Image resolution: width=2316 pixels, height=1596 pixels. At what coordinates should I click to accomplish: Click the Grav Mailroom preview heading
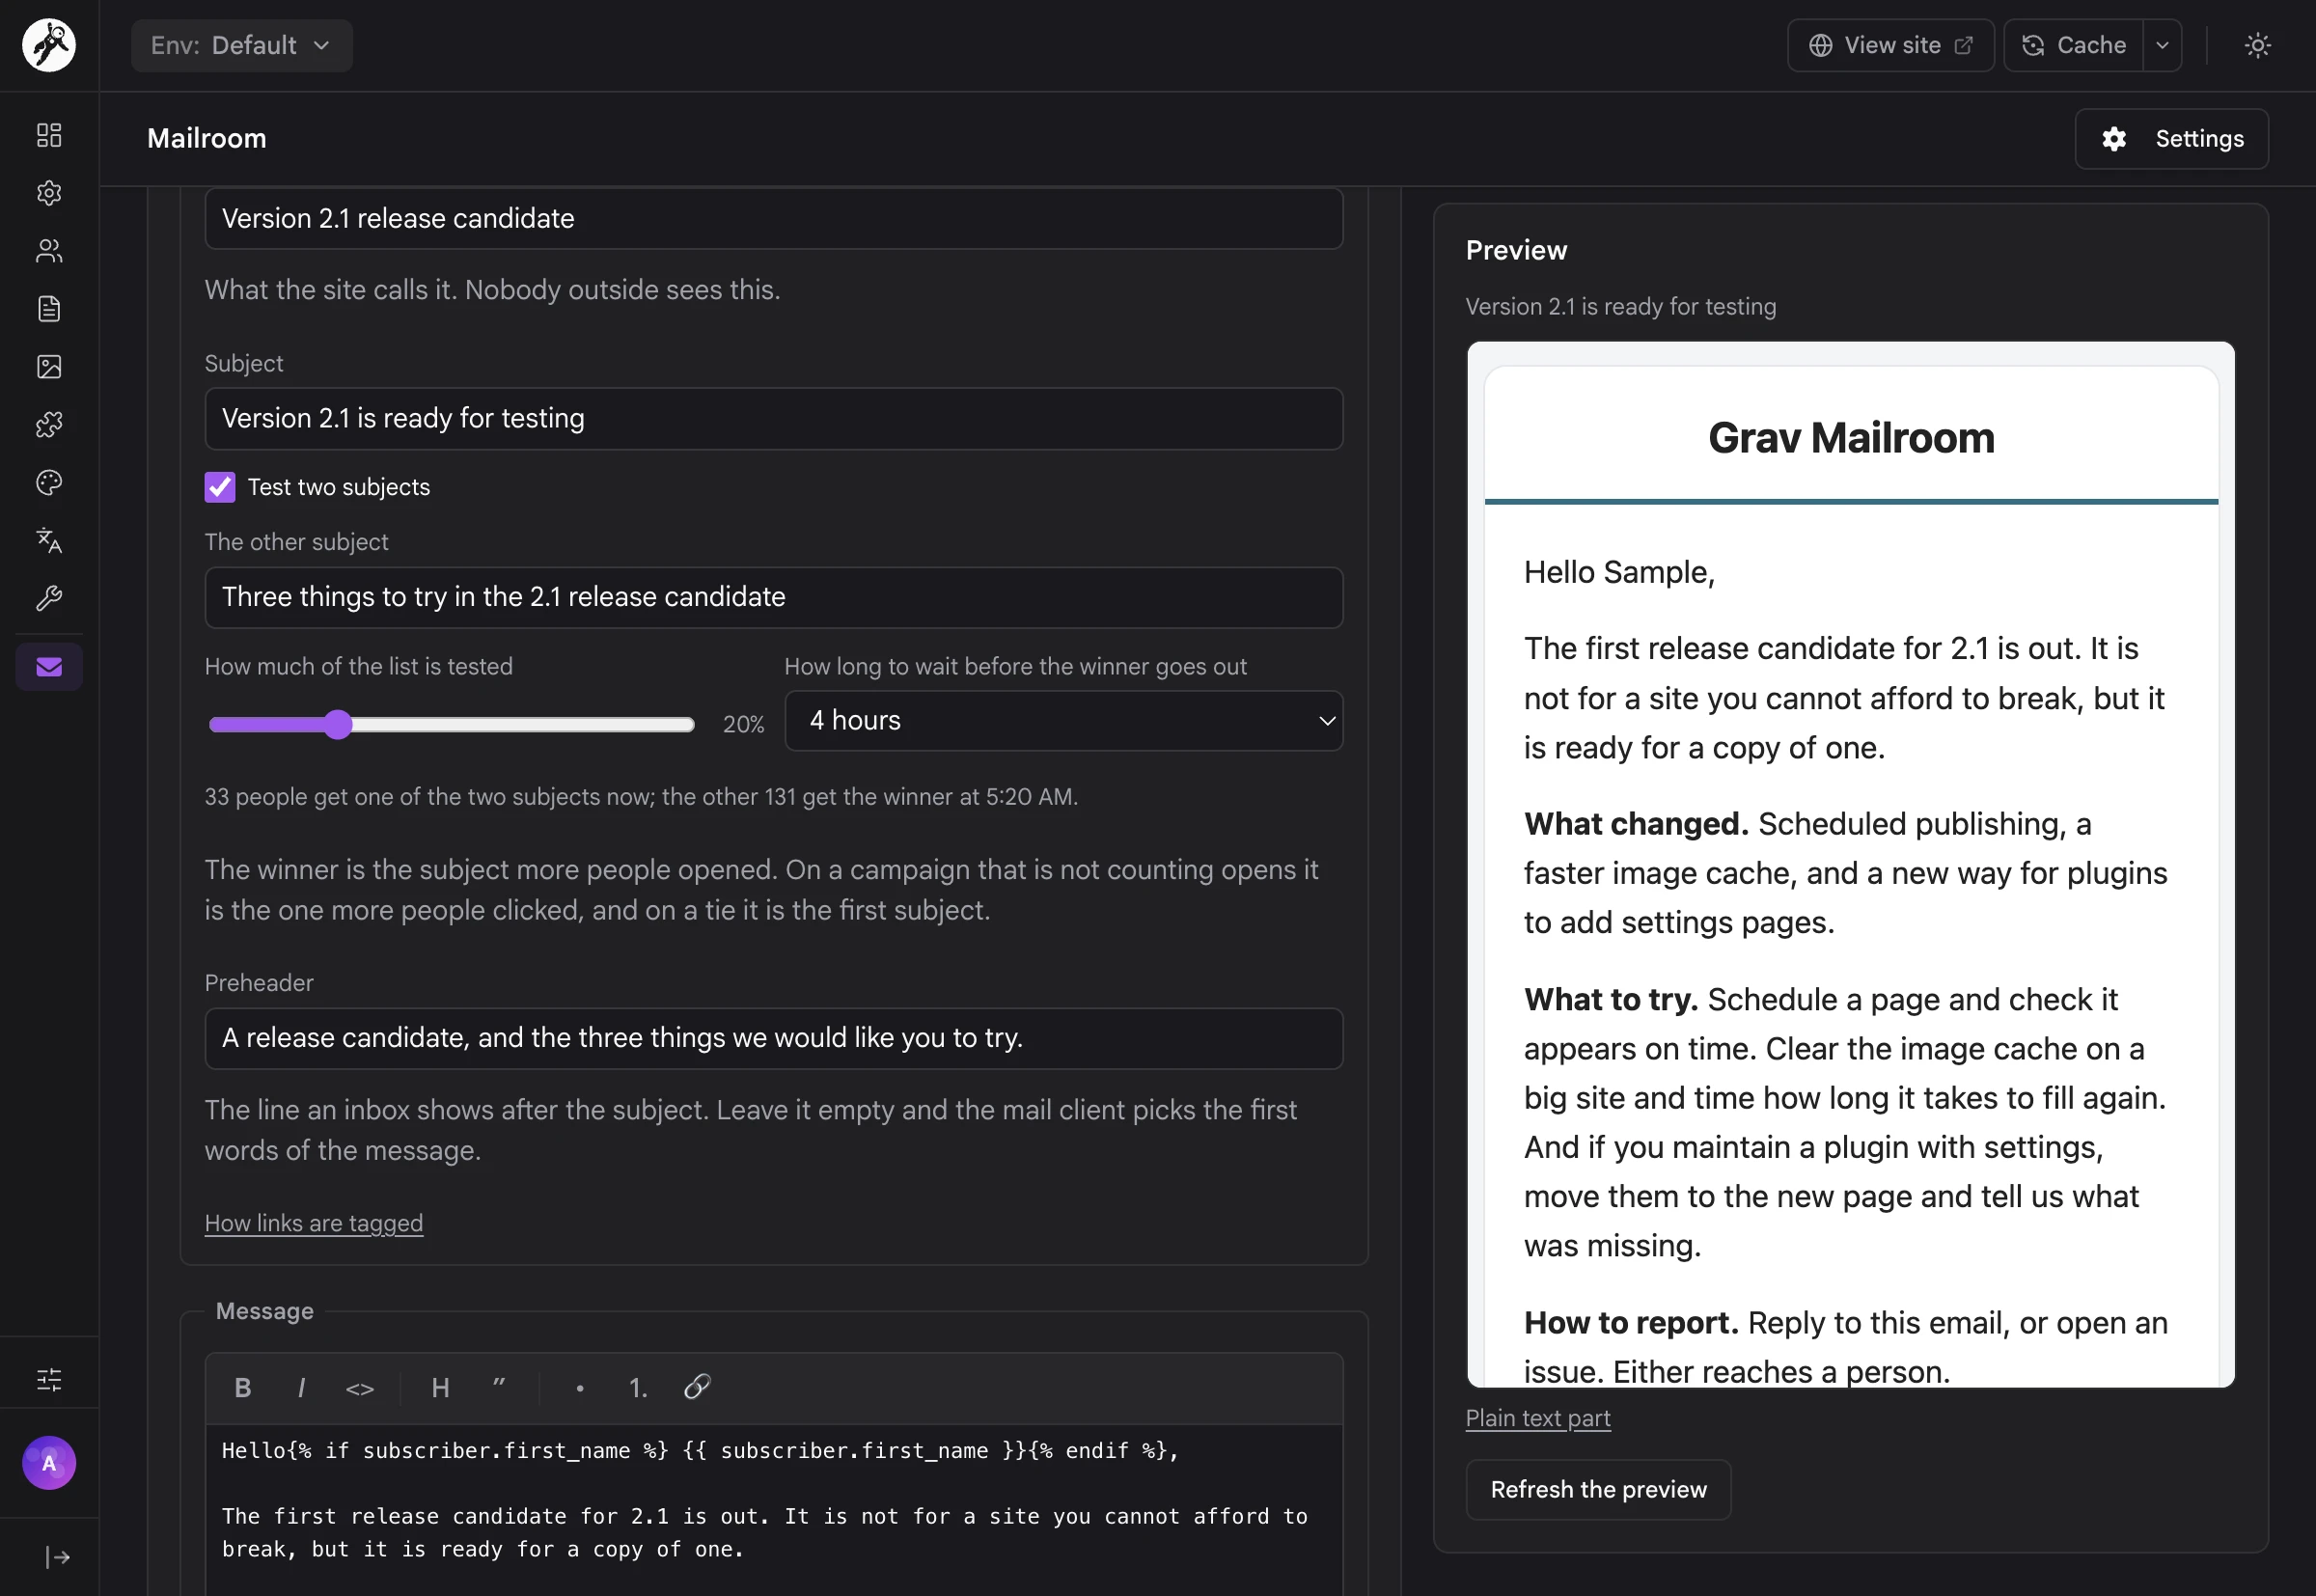(1851, 438)
